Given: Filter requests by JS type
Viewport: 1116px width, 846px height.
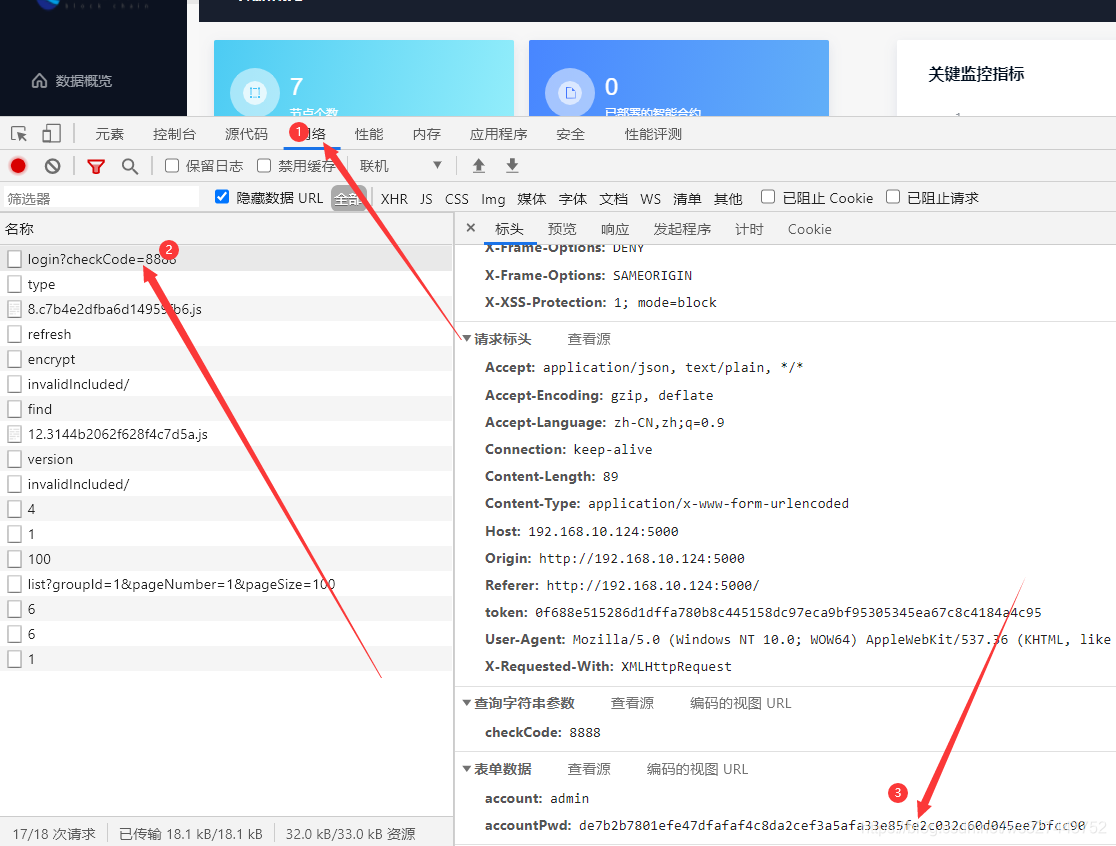Looking at the screenshot, I should coord(426,199).
